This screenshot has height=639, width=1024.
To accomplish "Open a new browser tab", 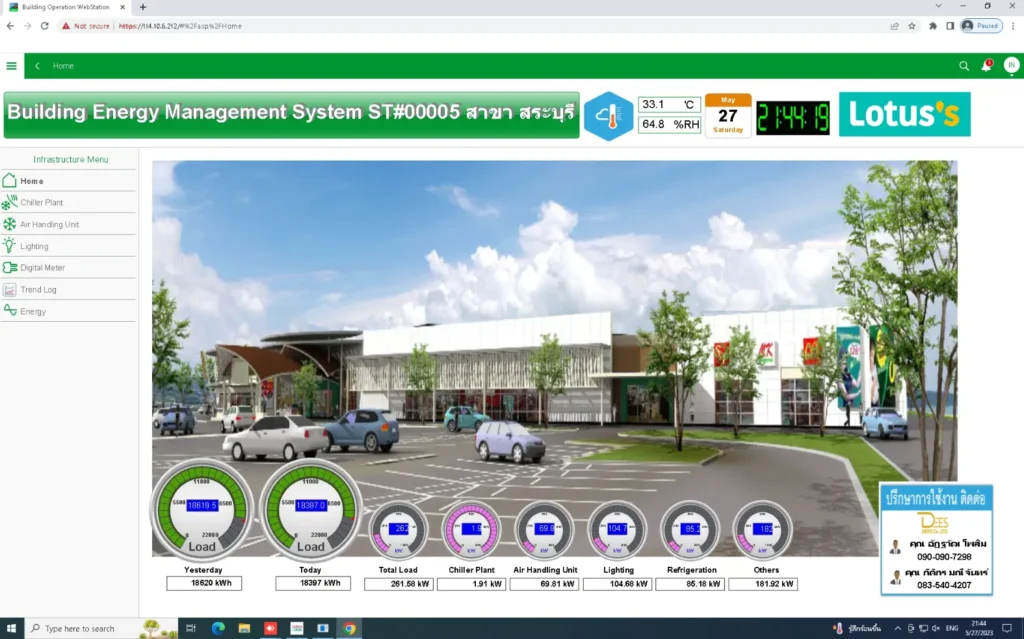I will click(143, 7).
